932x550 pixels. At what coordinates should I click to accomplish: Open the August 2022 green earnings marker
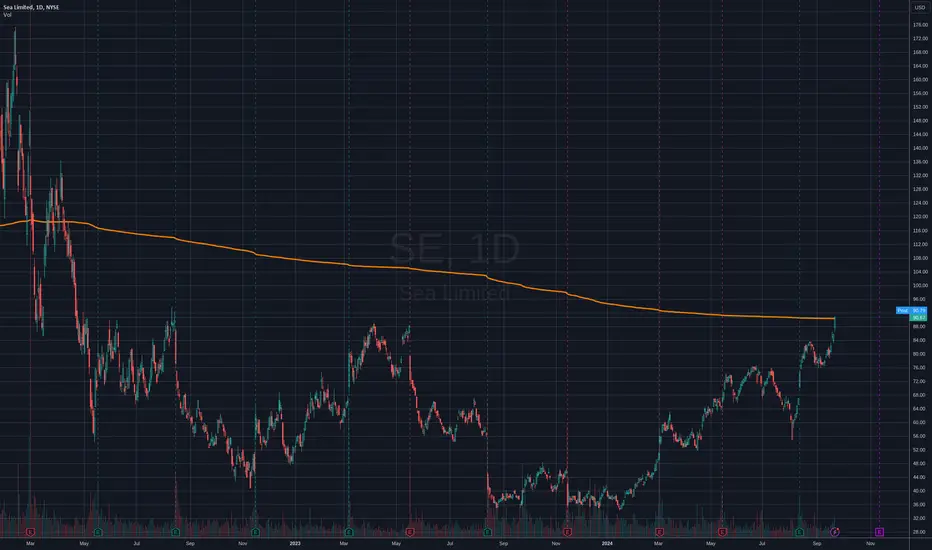click(x=175, y=532)
